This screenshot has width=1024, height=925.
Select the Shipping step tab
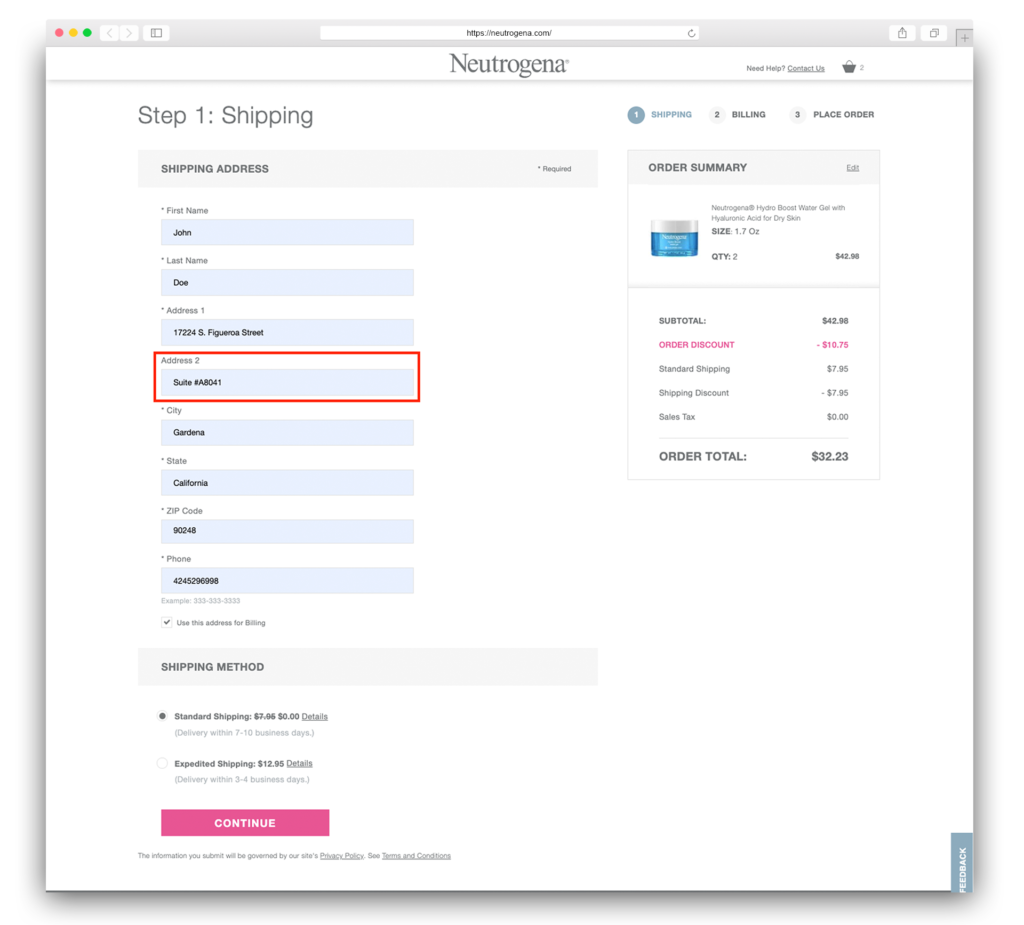tap(660, 114)
